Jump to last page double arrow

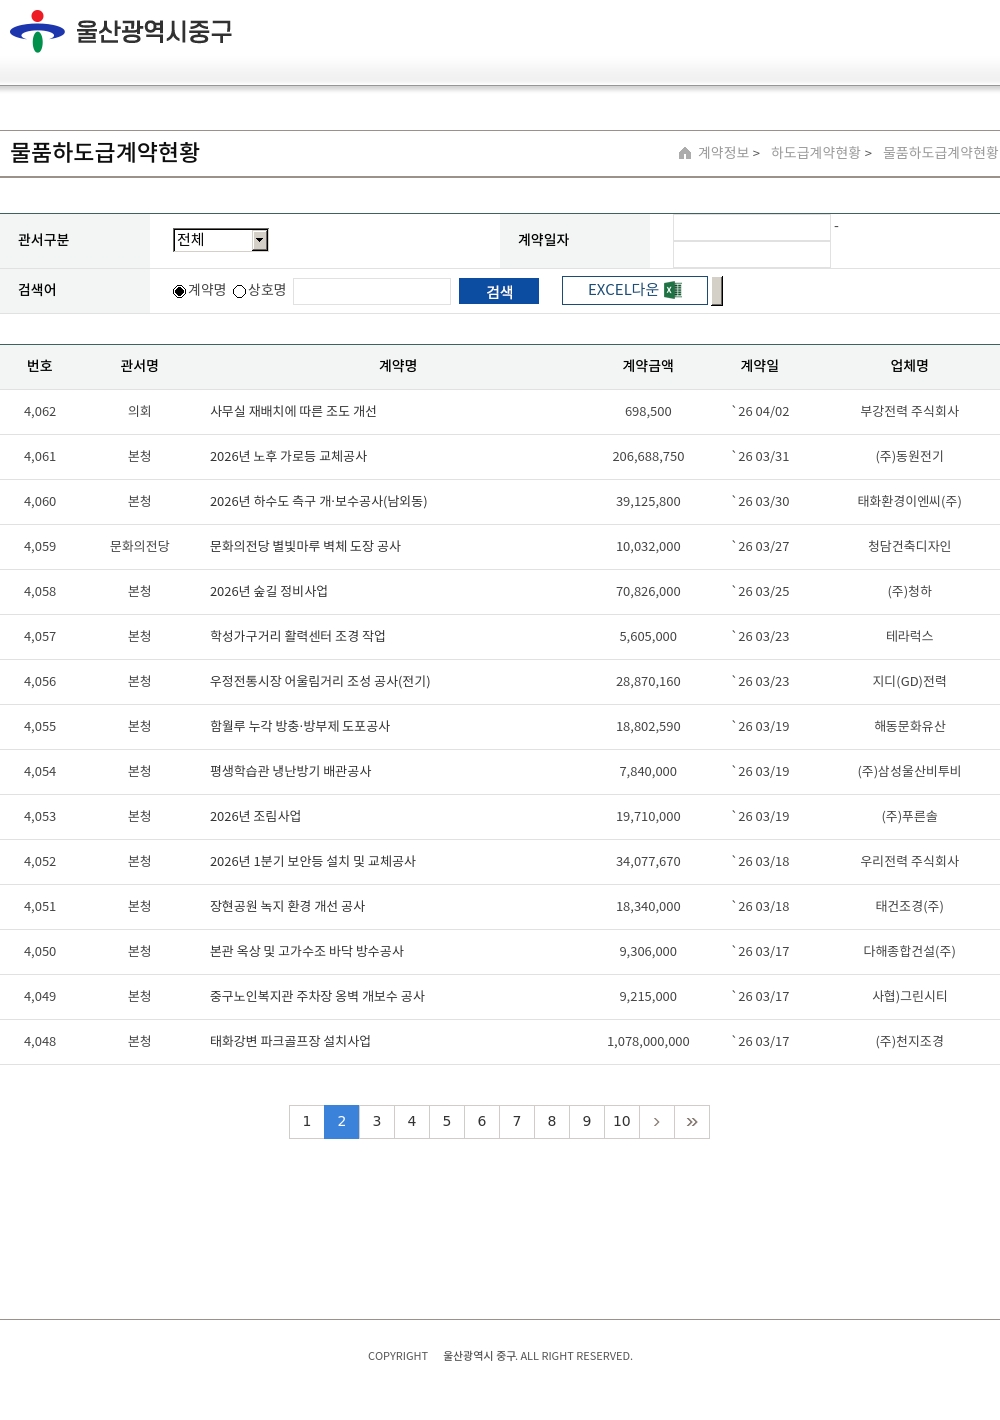692,1122
